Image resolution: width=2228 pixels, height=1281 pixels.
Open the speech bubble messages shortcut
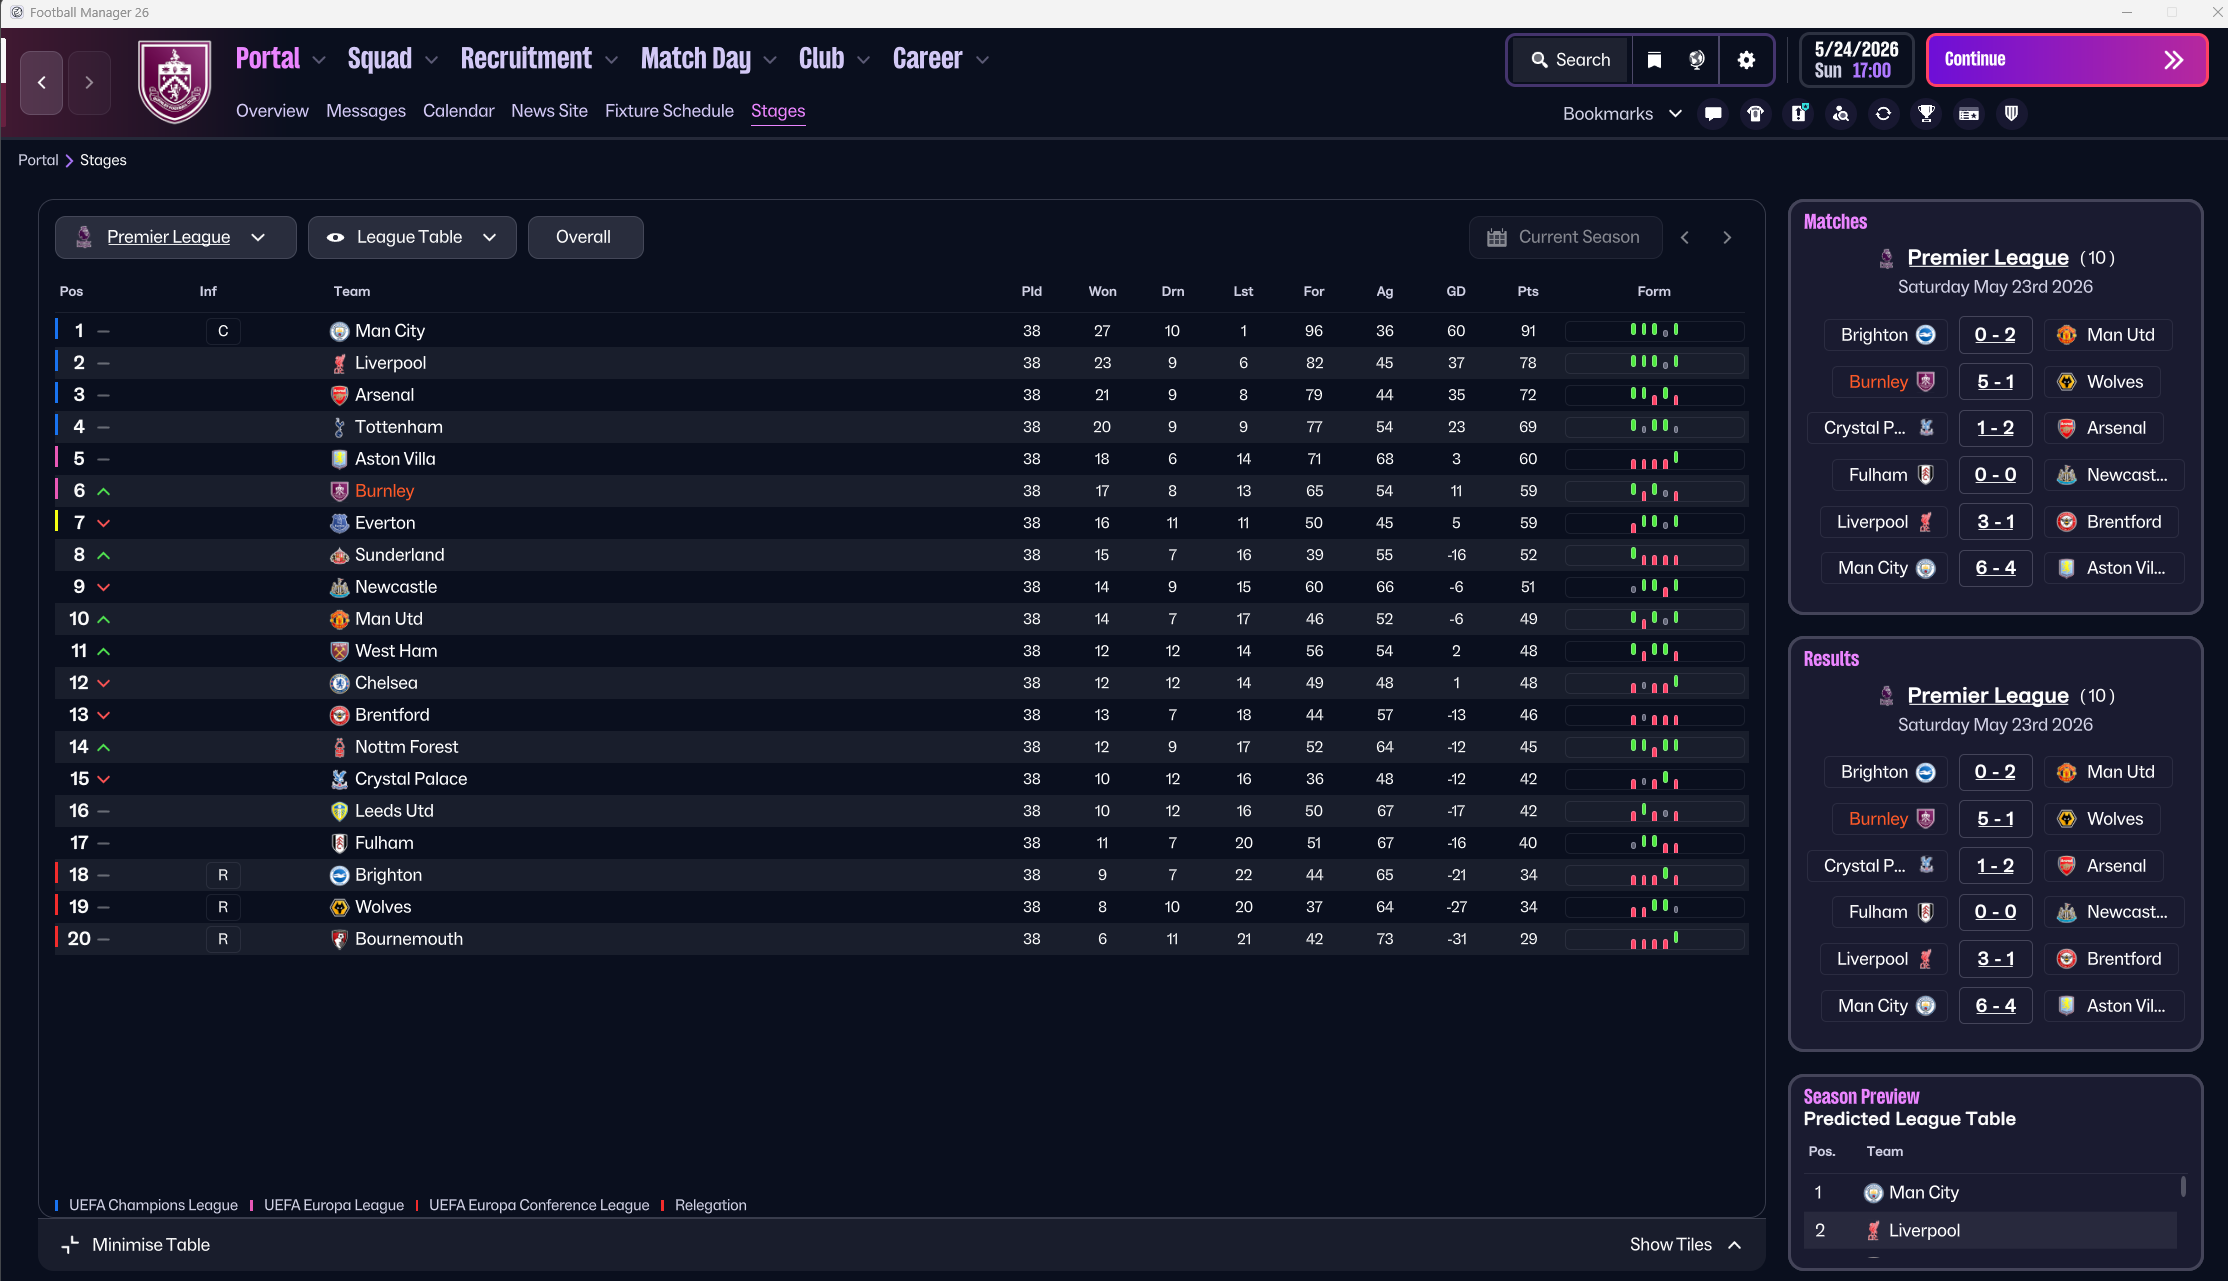pos(1713,114)
